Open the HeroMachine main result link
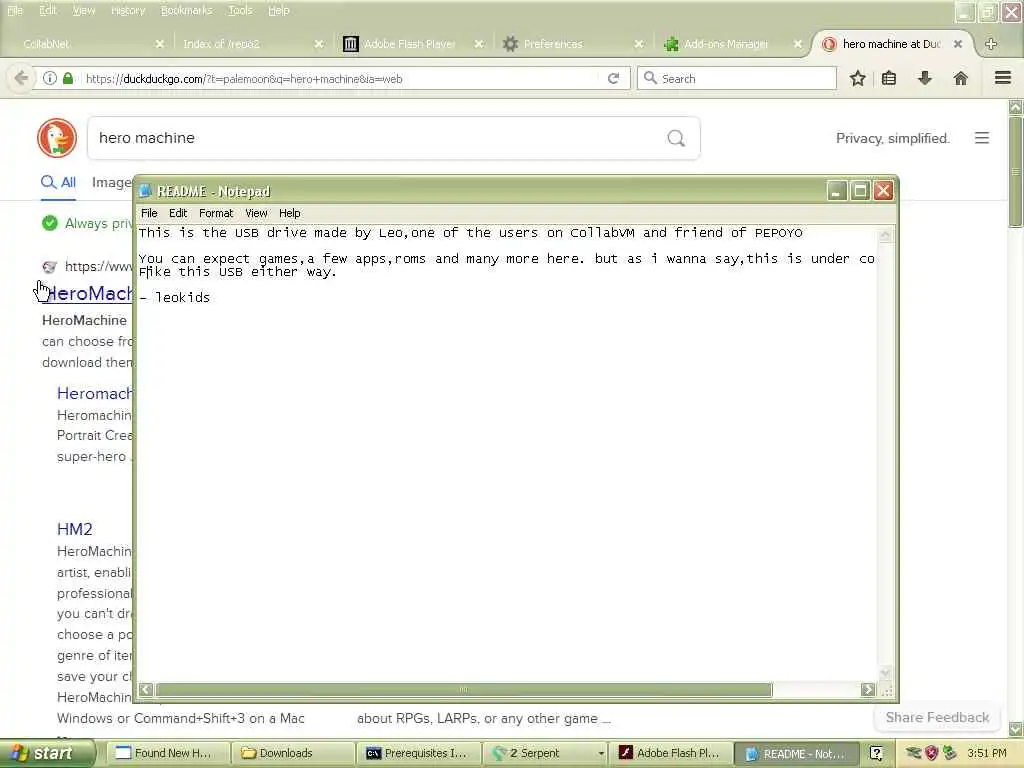The height and width of the screenshot is (768, 1024). coord(90,293)
